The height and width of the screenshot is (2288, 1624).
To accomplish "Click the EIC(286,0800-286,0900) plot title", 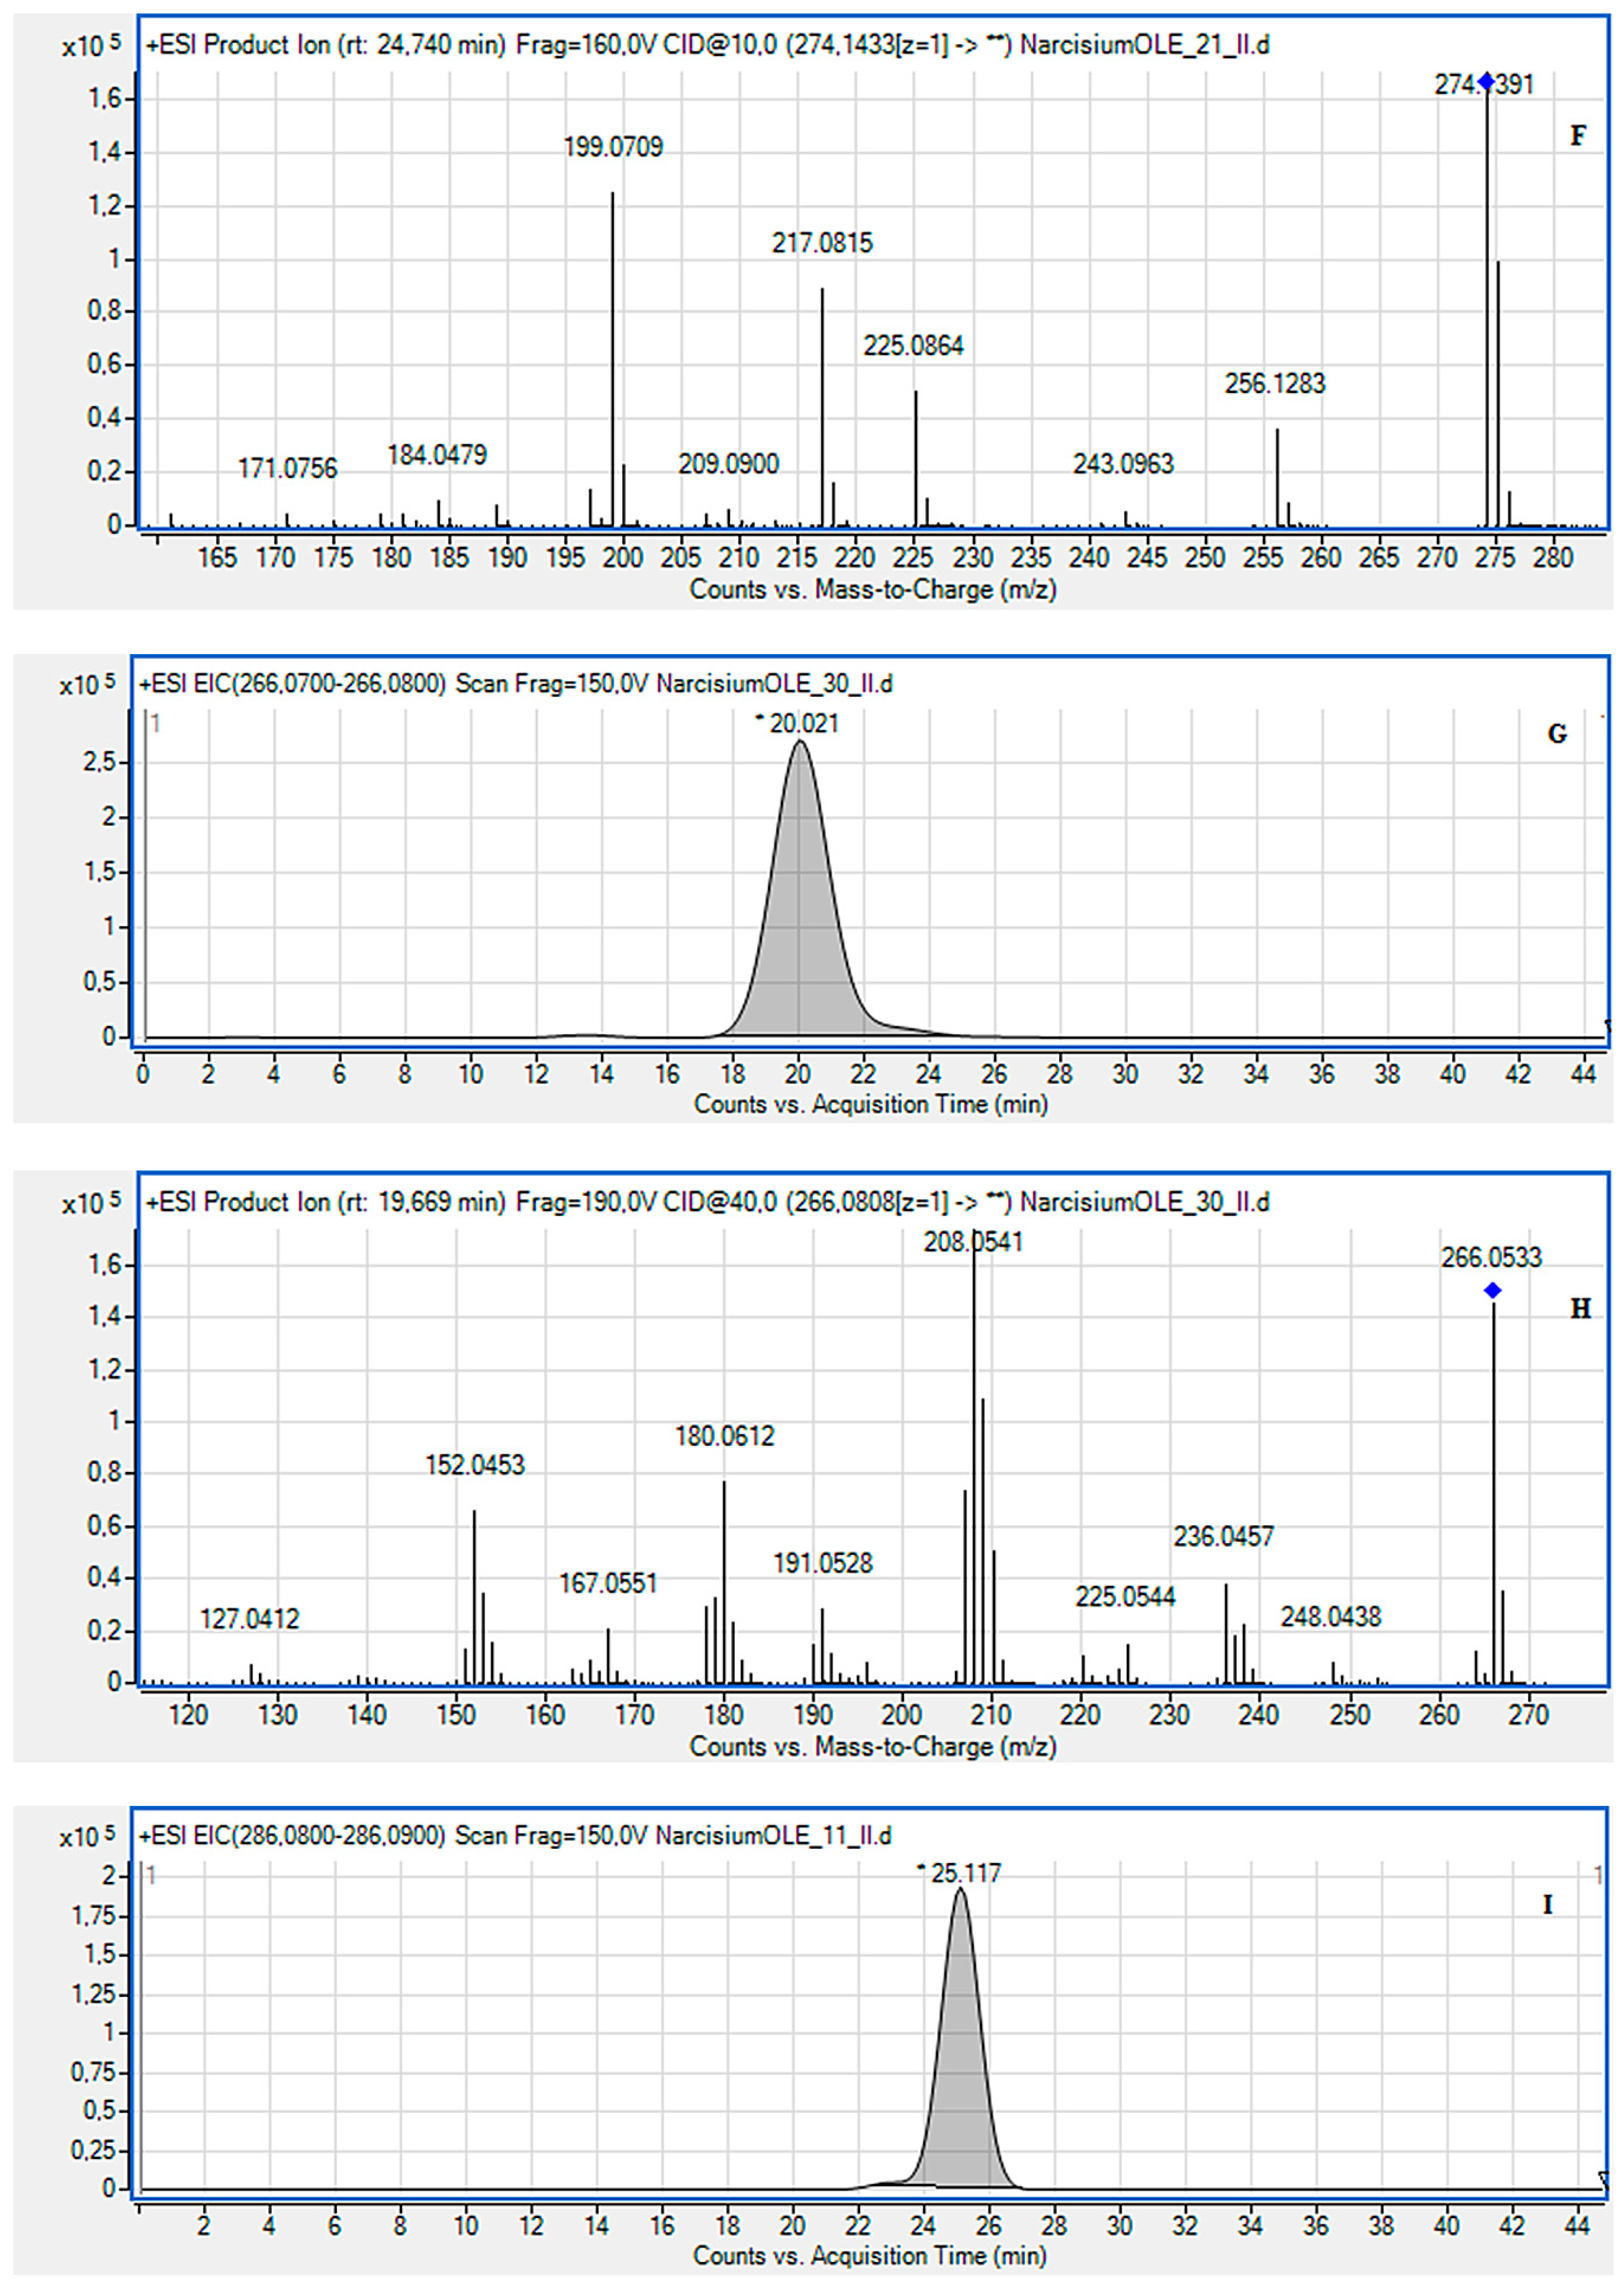I will pos(515,1835).
